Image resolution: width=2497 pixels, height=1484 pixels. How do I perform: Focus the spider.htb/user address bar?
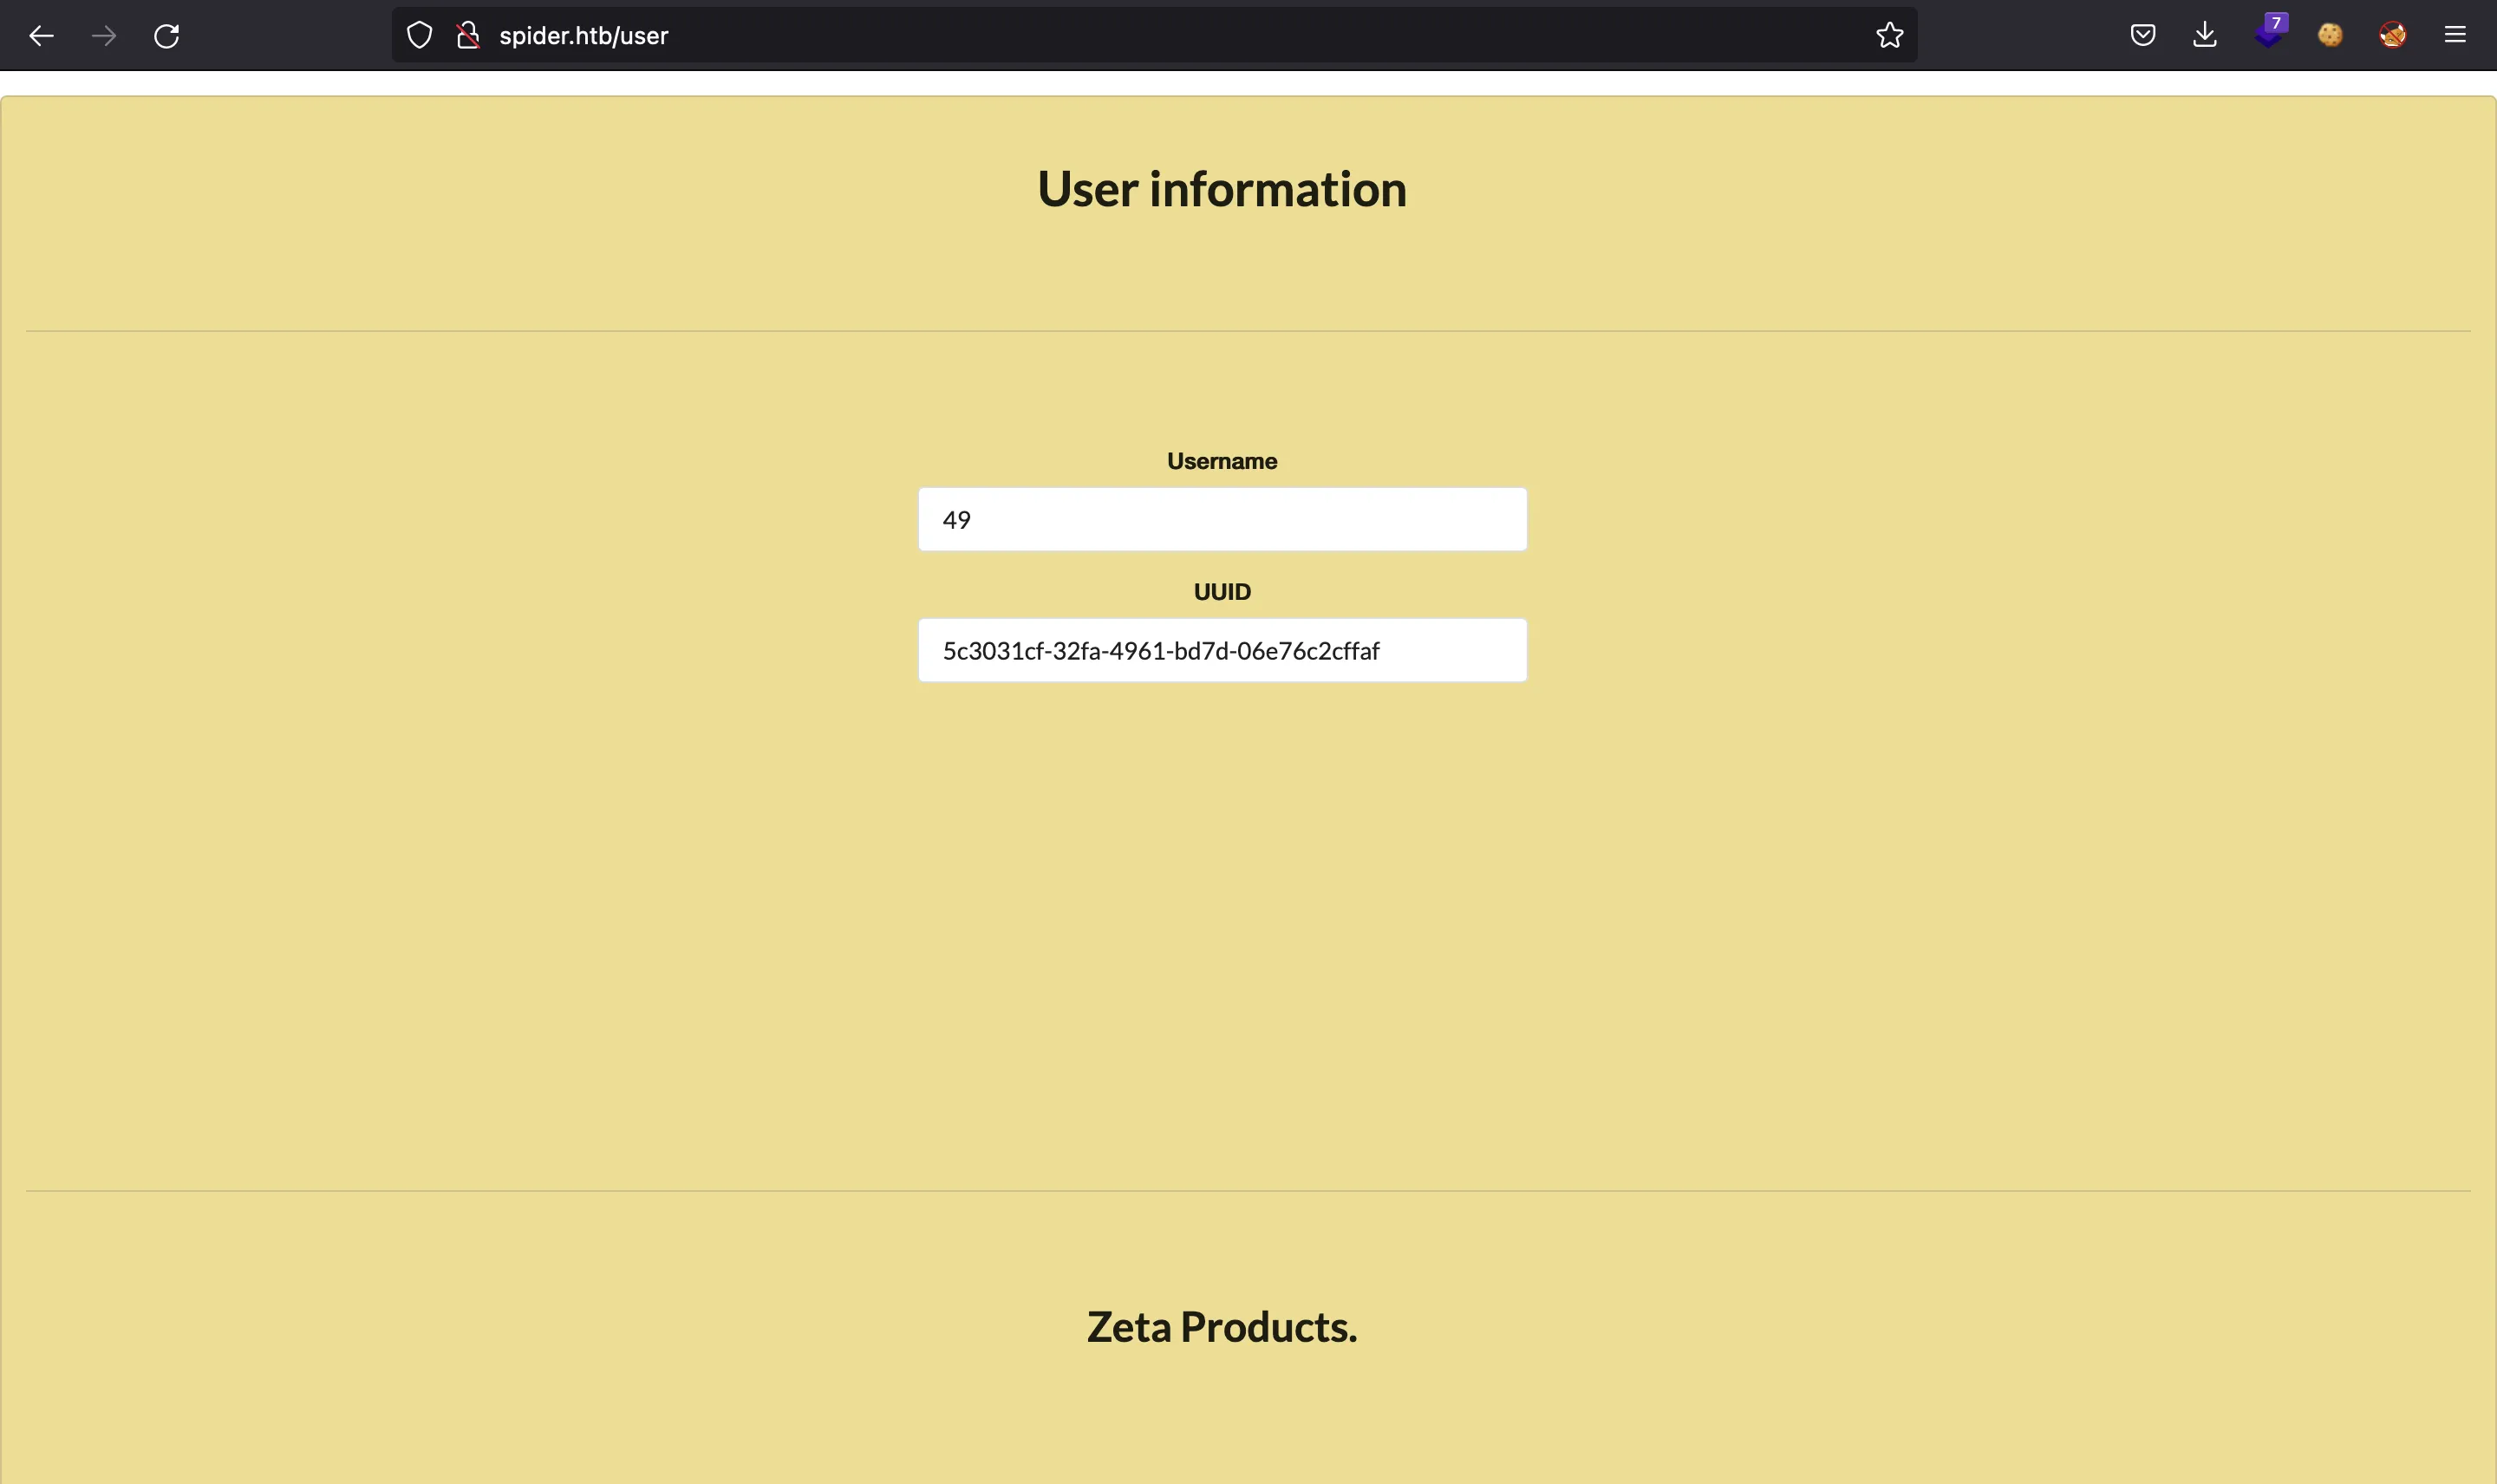[x=1155, y=35]
